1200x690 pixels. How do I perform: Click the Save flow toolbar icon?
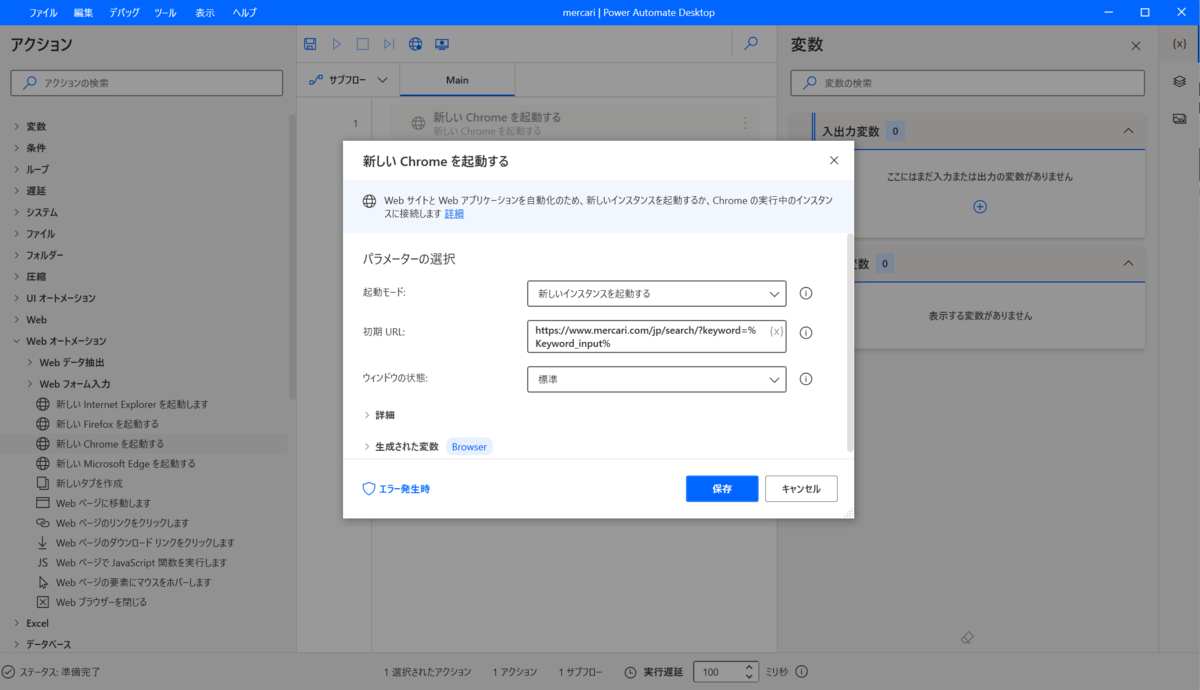click(310, 44)
